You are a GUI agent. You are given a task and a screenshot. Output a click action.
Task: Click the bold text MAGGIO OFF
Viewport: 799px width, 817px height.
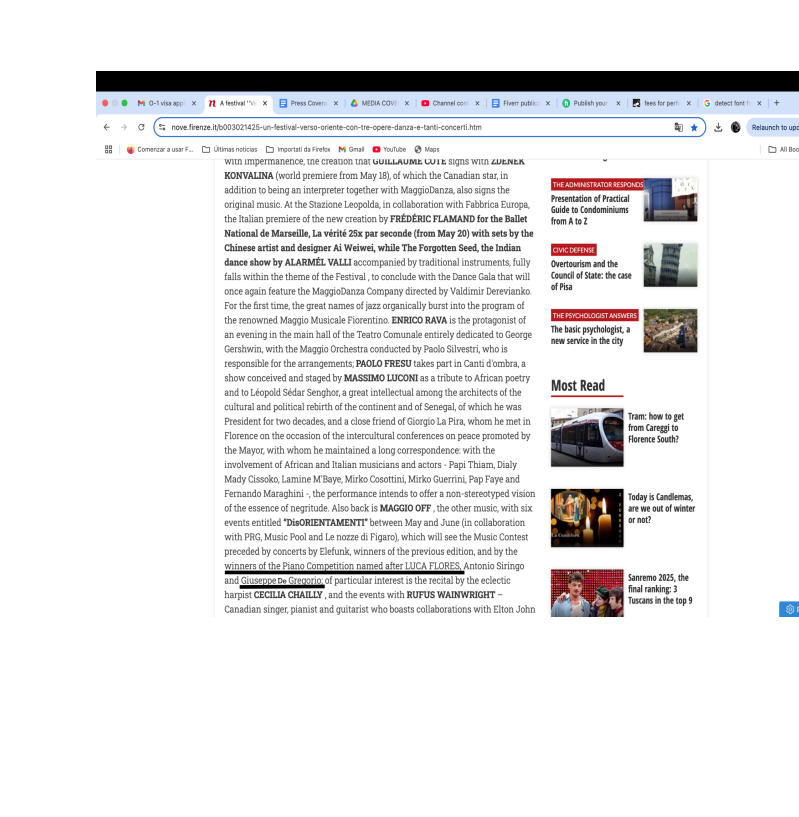point(405,508)
